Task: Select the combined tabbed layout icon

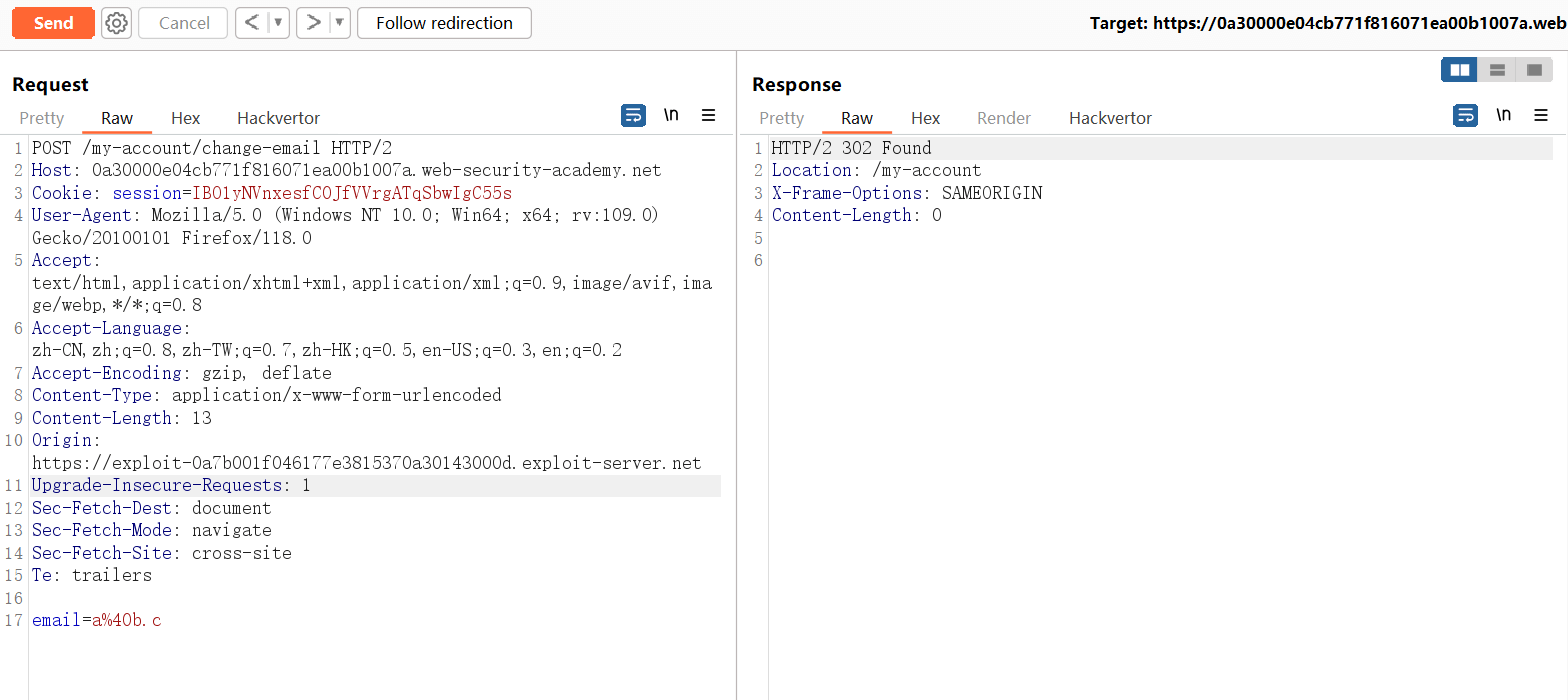Action: tap(1533, 70)
